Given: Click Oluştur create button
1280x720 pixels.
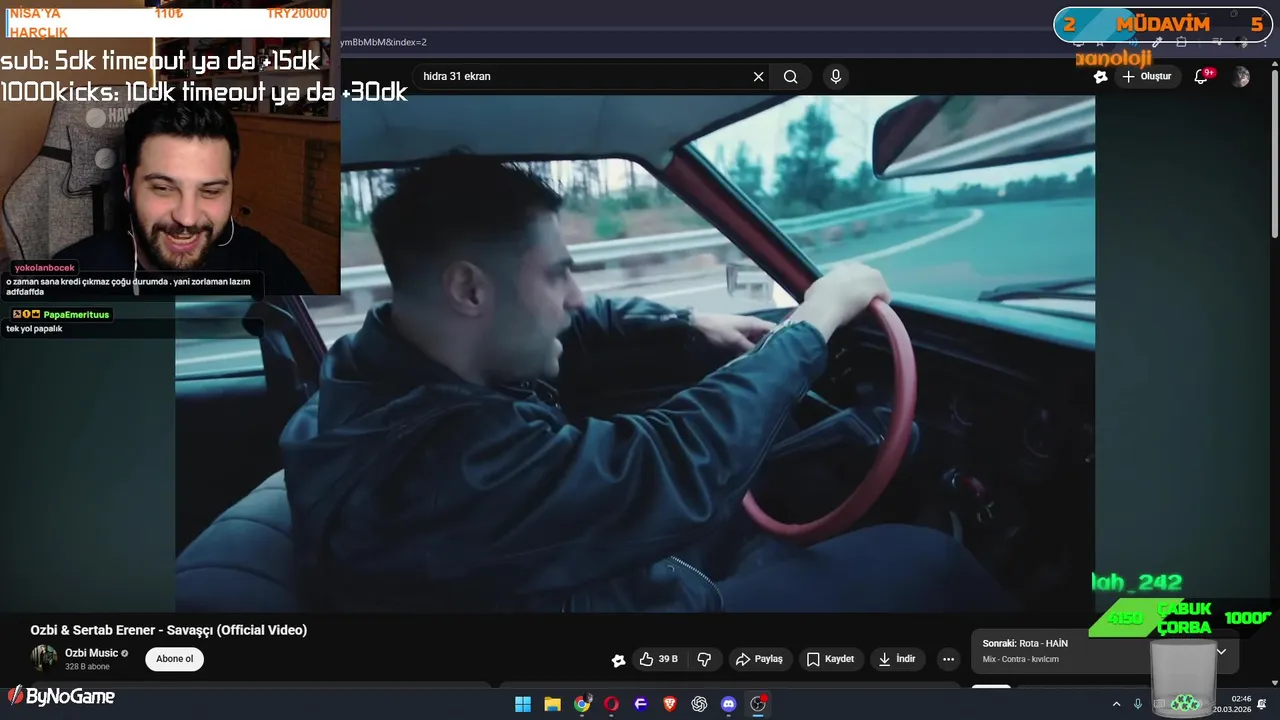Looking at the screenshot, I should (x=1146, y=77).
